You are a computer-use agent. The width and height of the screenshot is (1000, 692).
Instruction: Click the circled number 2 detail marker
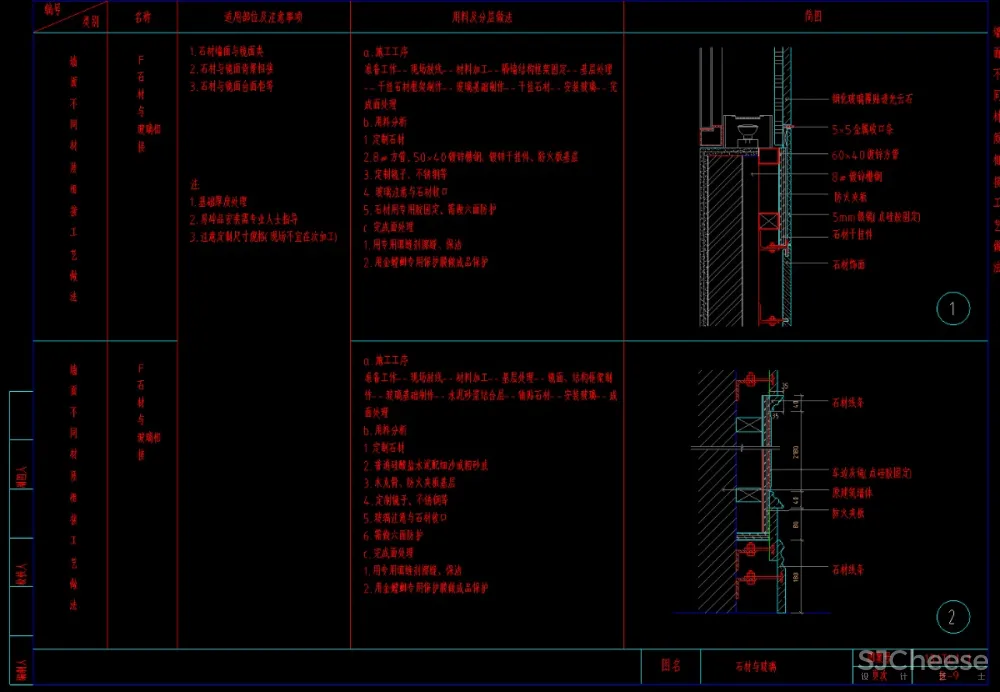[x=952, y=617]
